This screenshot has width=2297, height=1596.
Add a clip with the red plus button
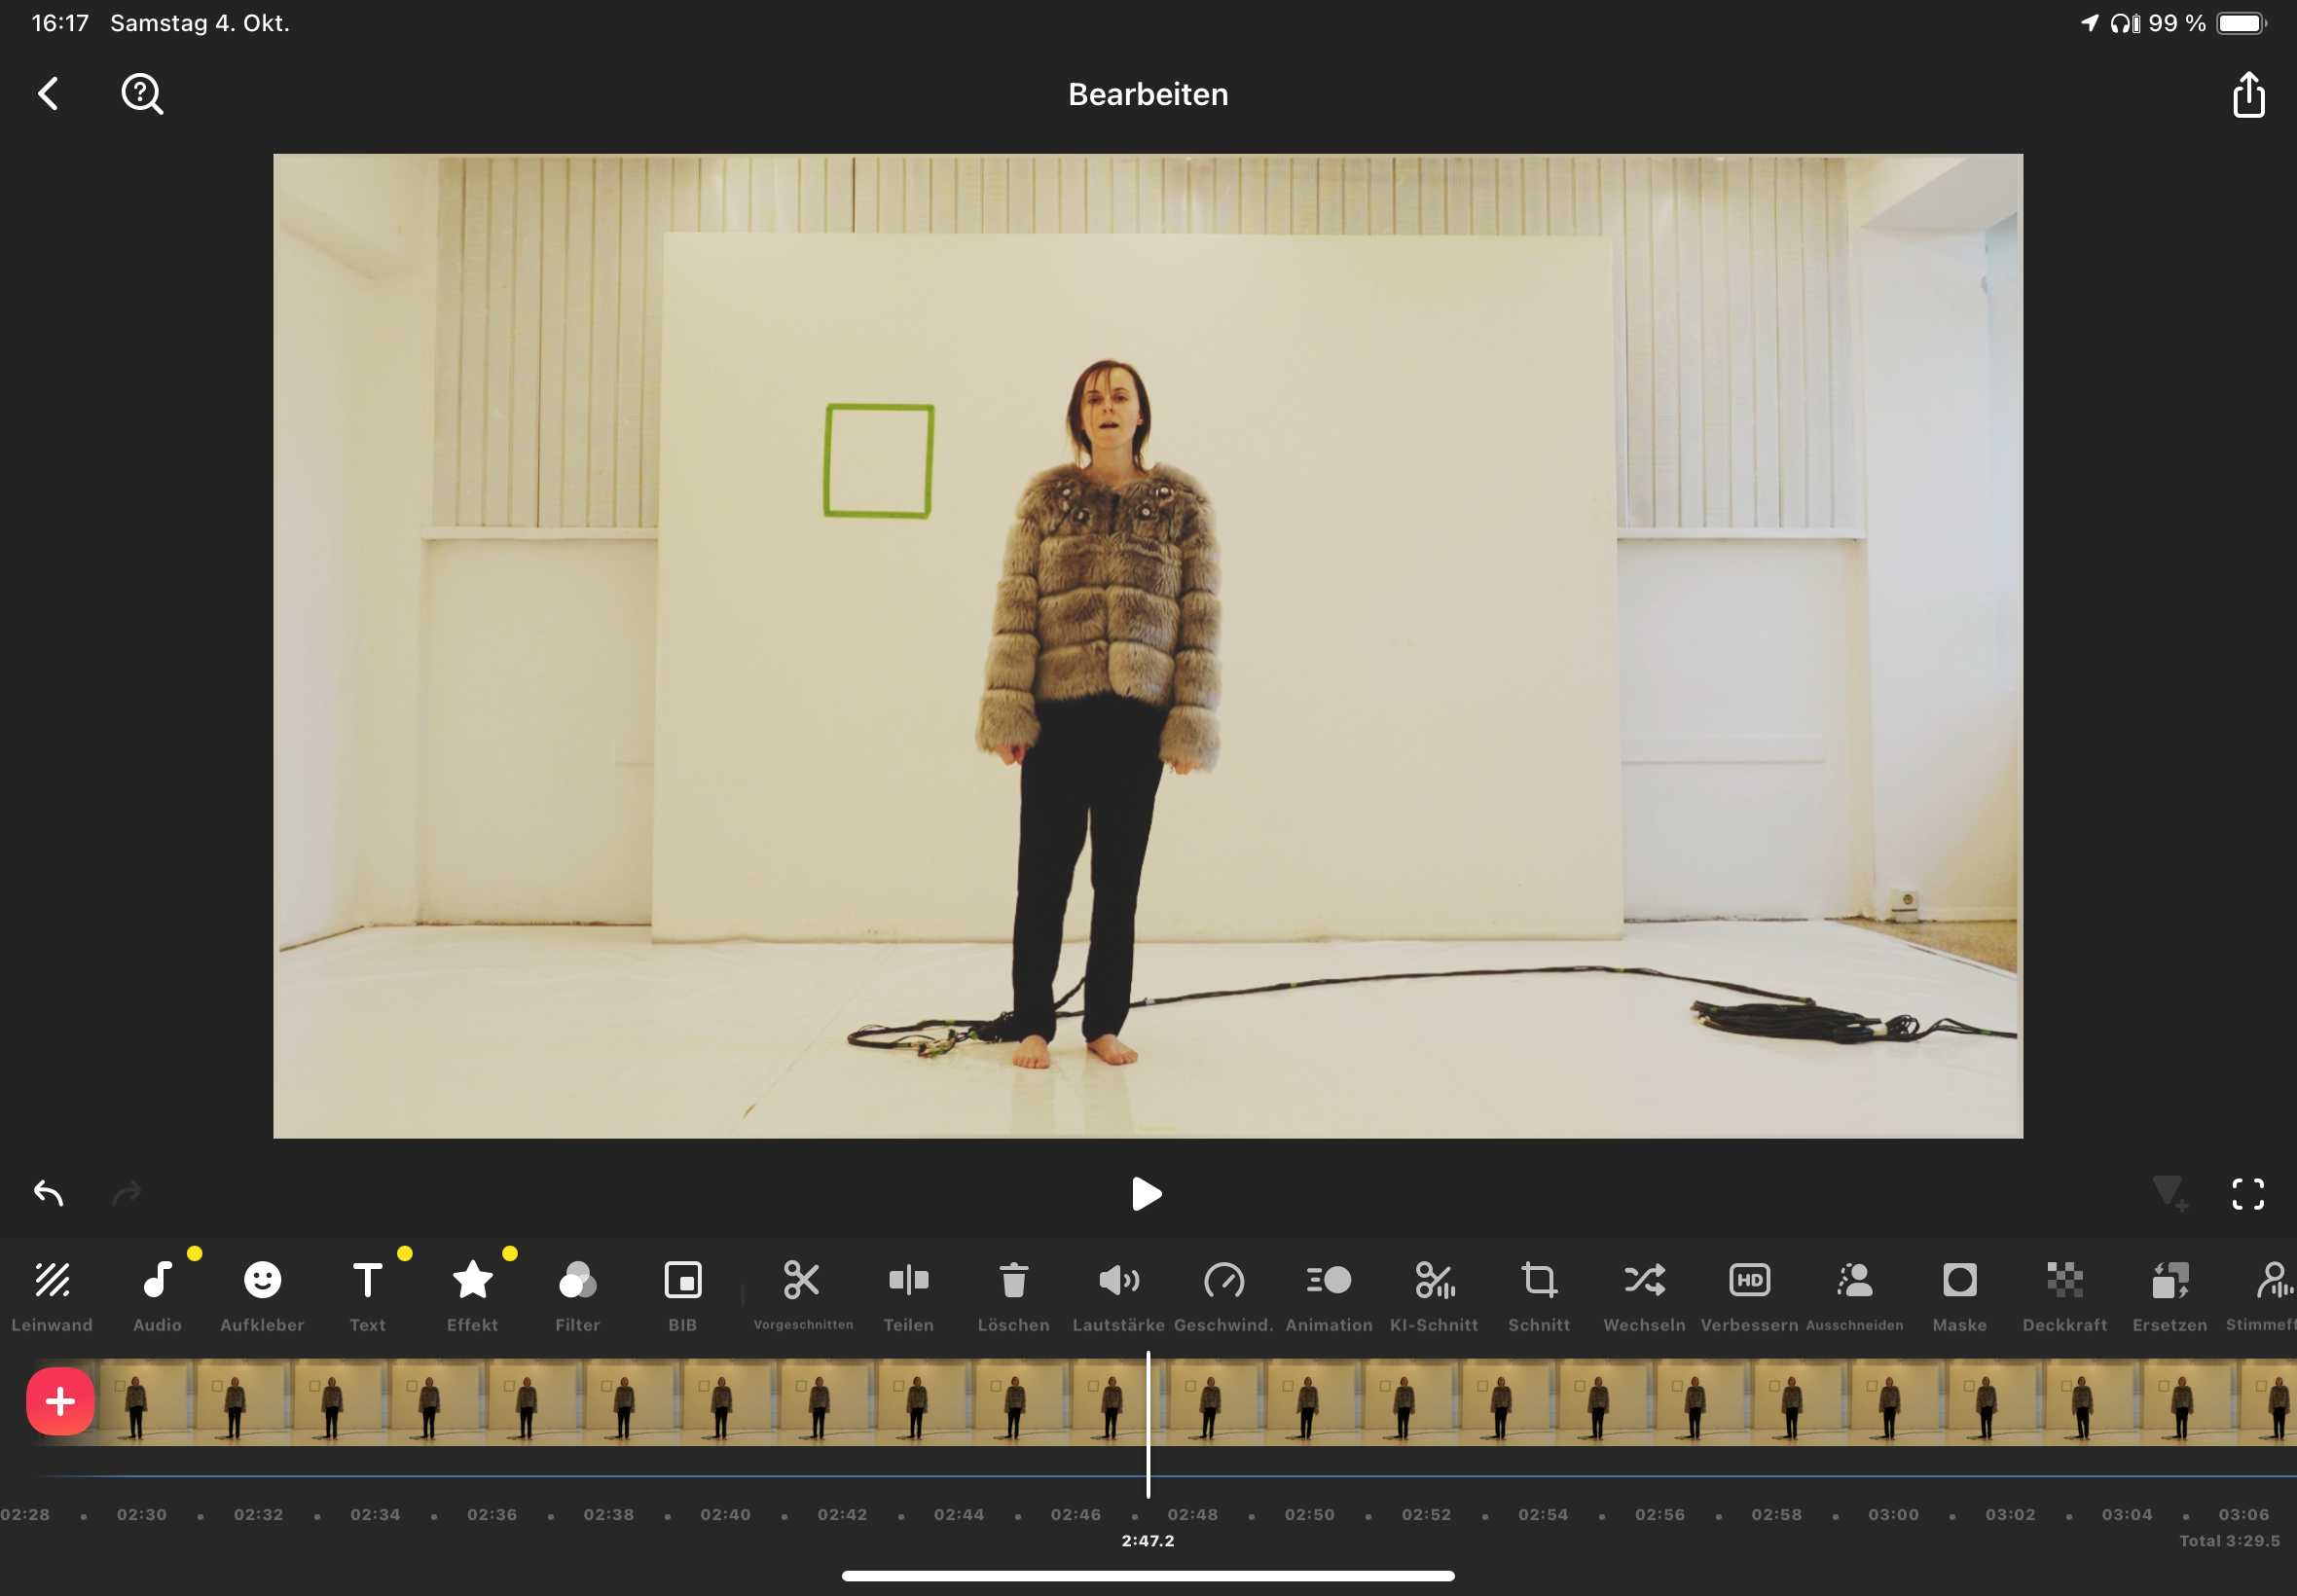click(60, 1401)
